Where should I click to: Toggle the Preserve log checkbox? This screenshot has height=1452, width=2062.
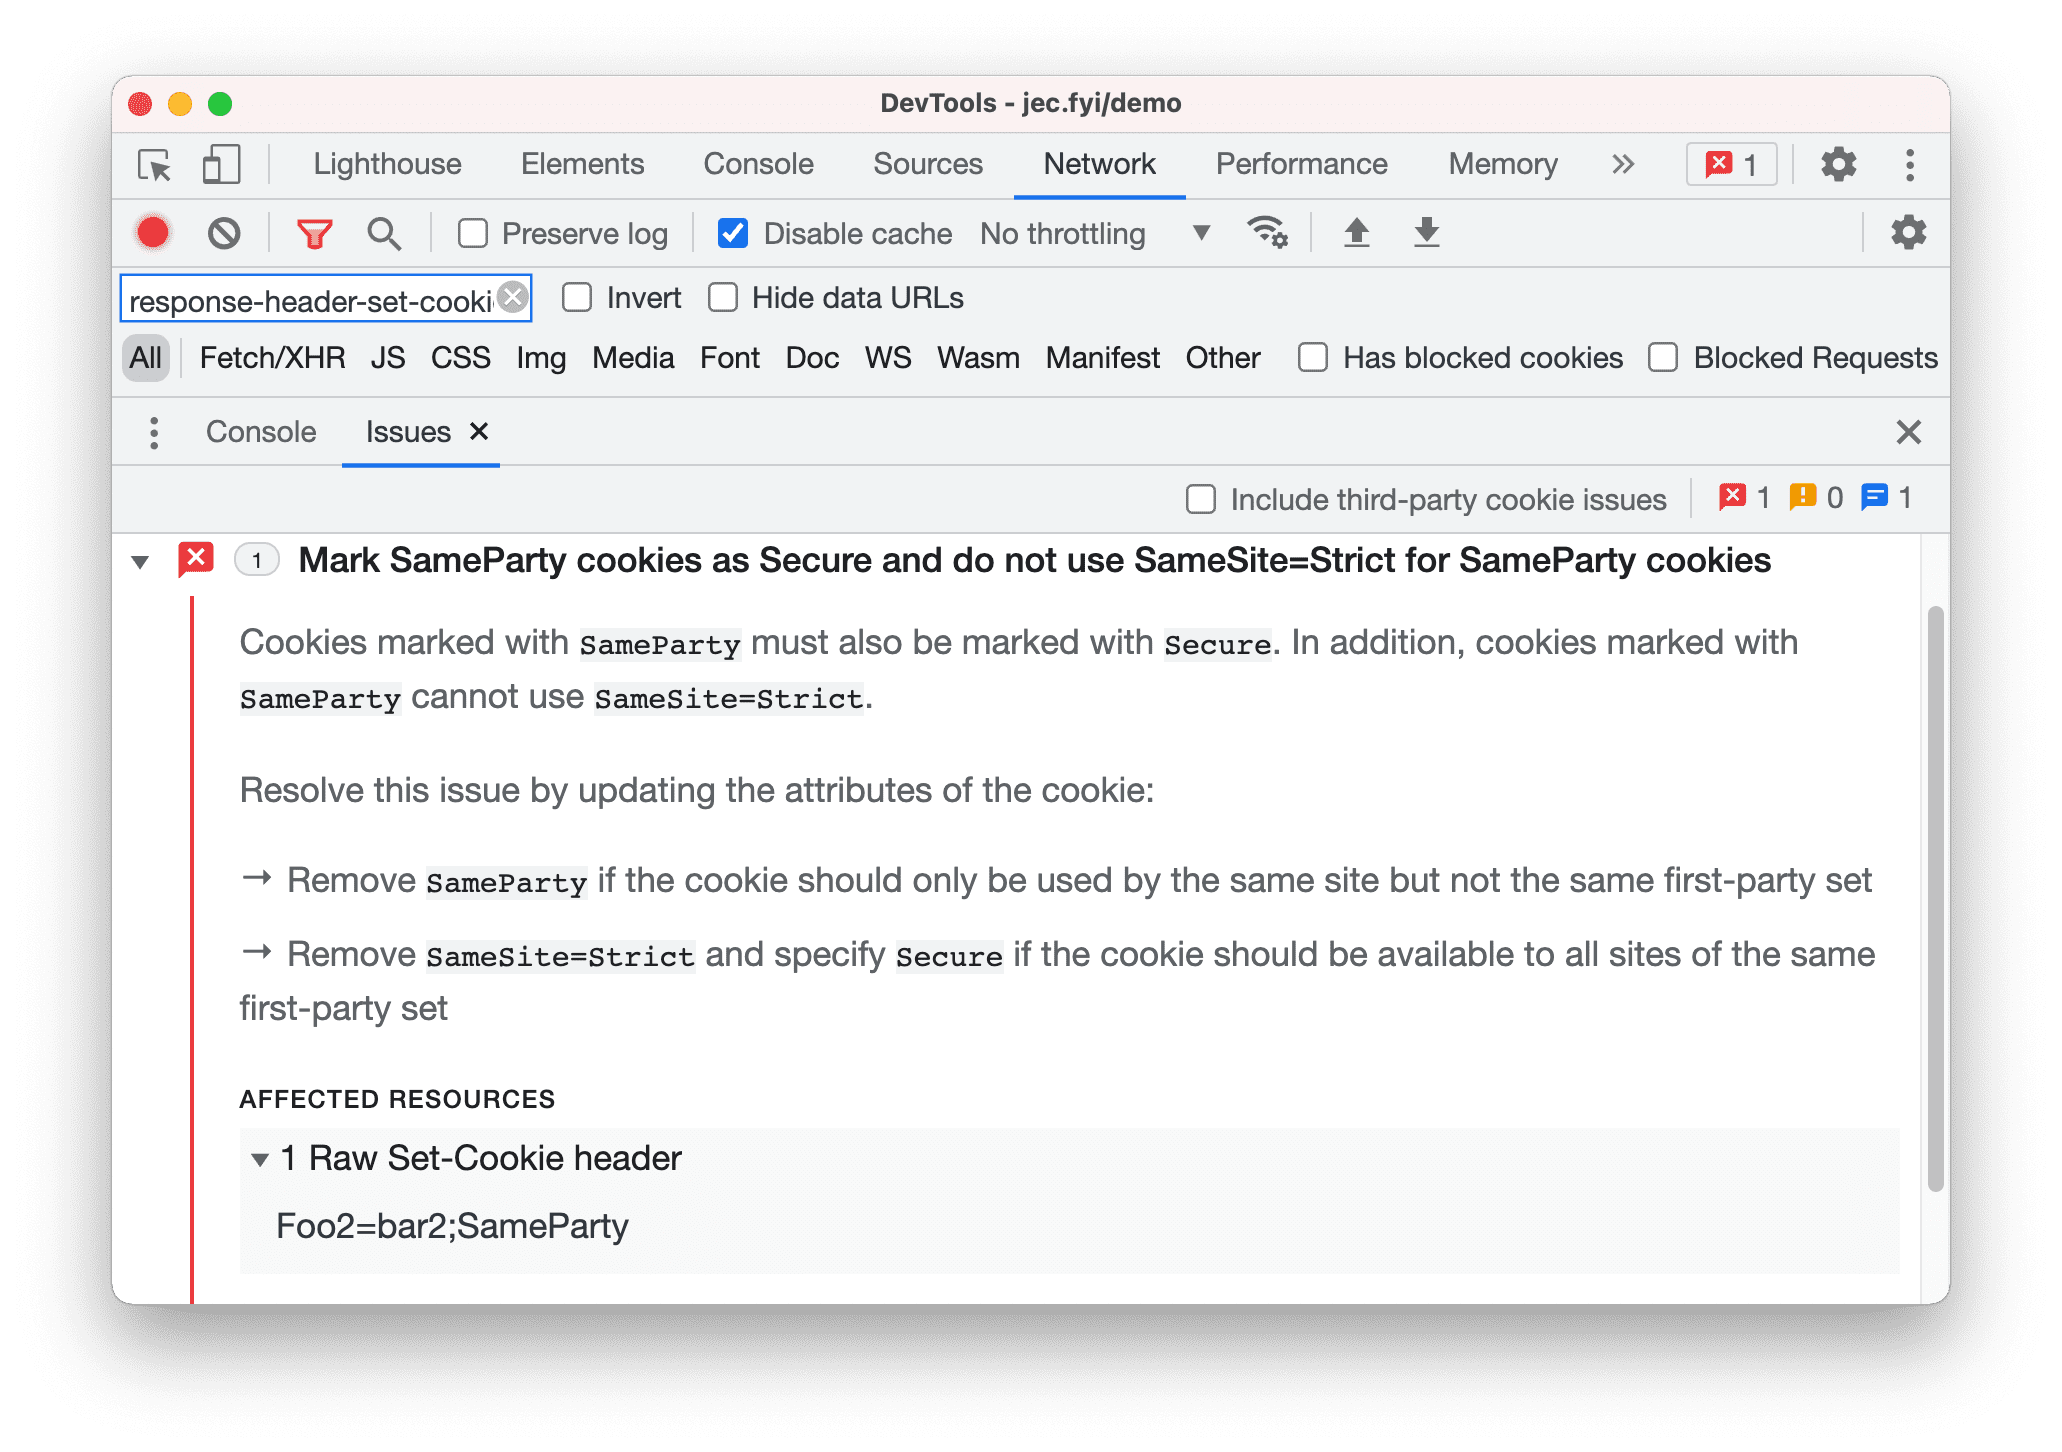tap(471, 233)
